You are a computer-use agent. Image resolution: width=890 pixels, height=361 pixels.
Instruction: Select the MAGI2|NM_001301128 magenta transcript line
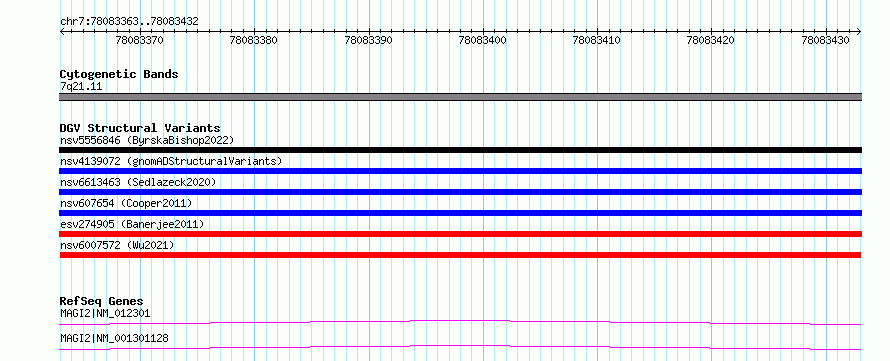[460, 347]
